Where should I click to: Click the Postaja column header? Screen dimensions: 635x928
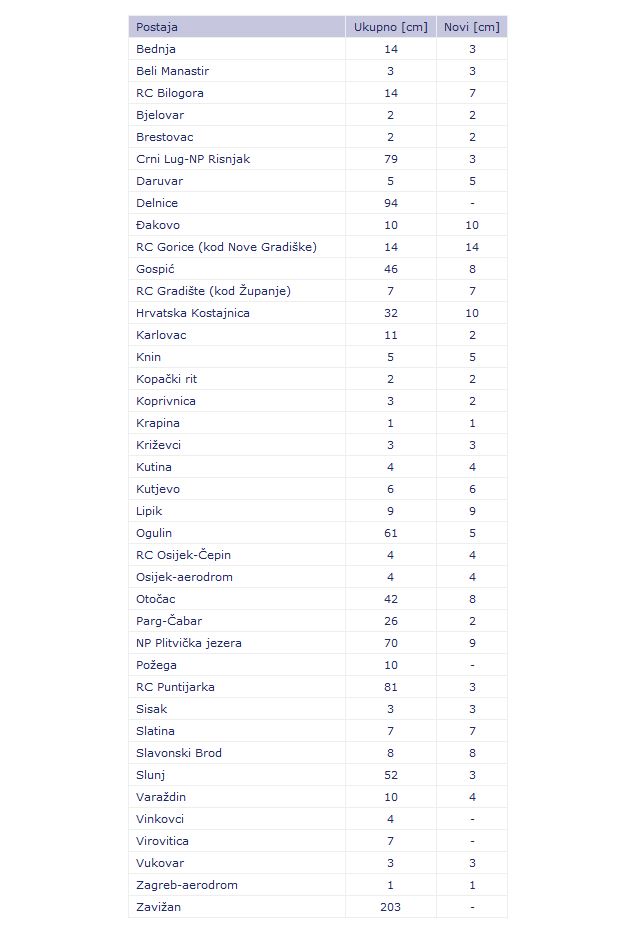coord(157,27)
